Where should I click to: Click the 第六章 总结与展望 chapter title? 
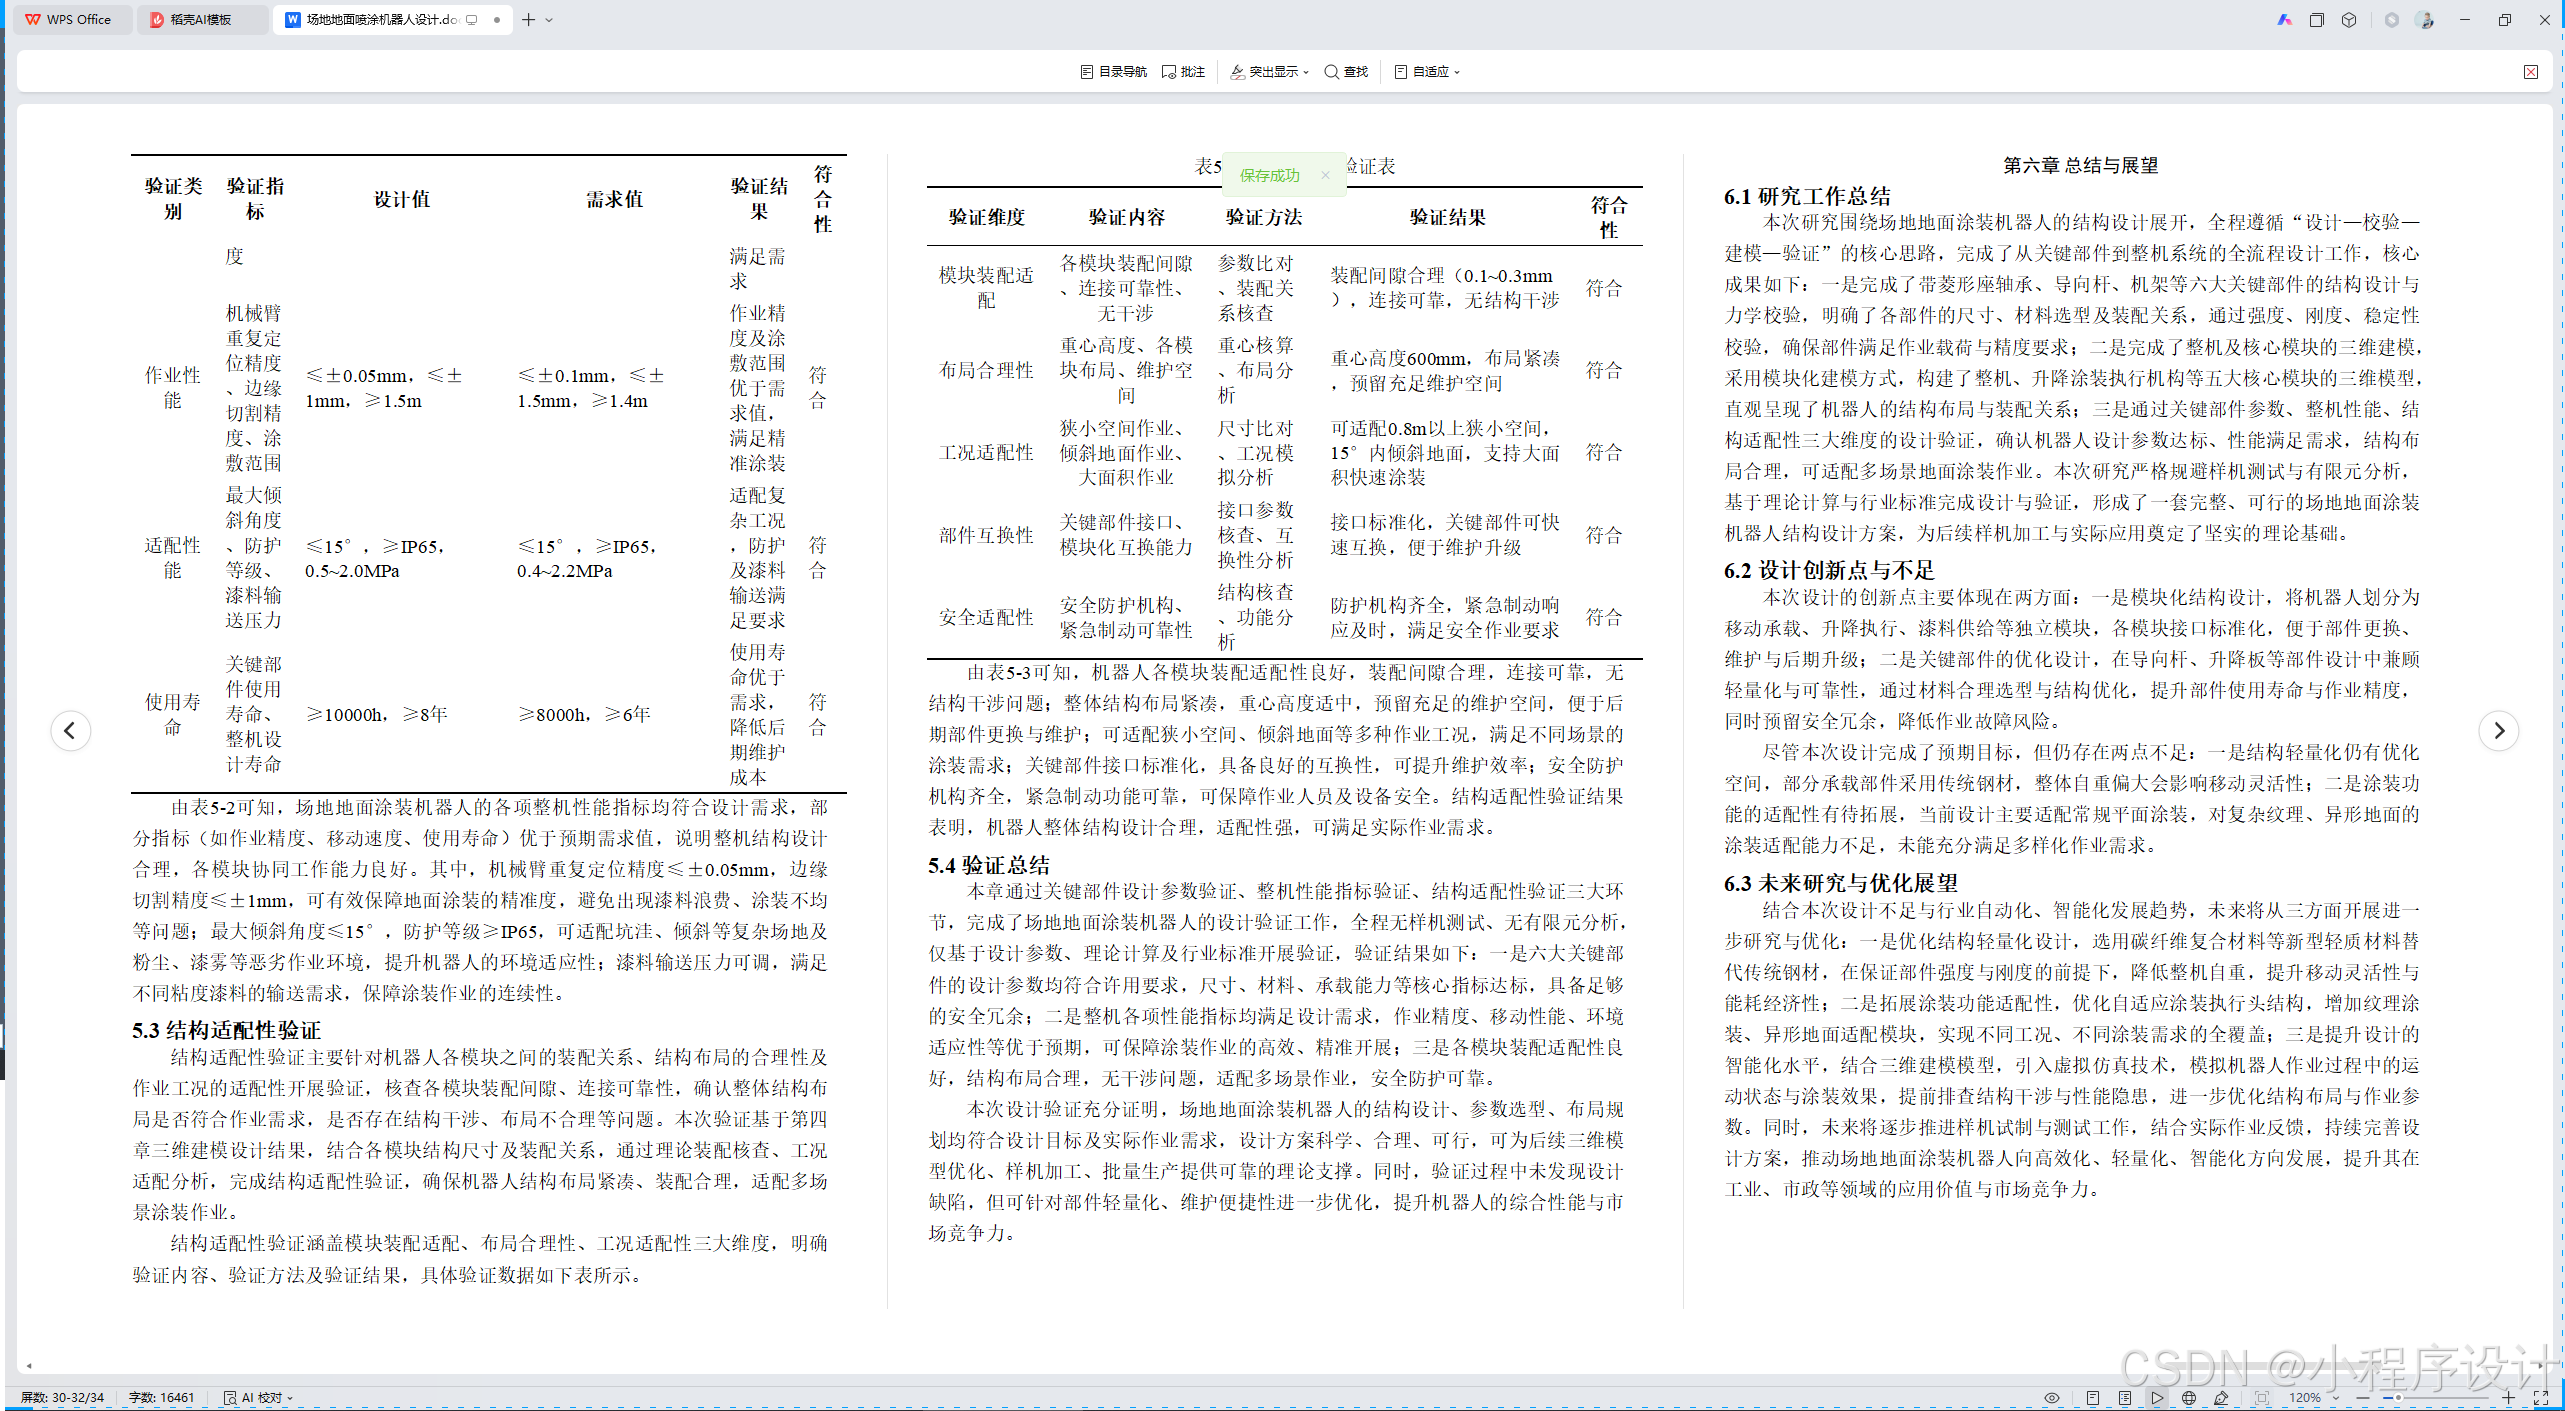(2080, 165)
